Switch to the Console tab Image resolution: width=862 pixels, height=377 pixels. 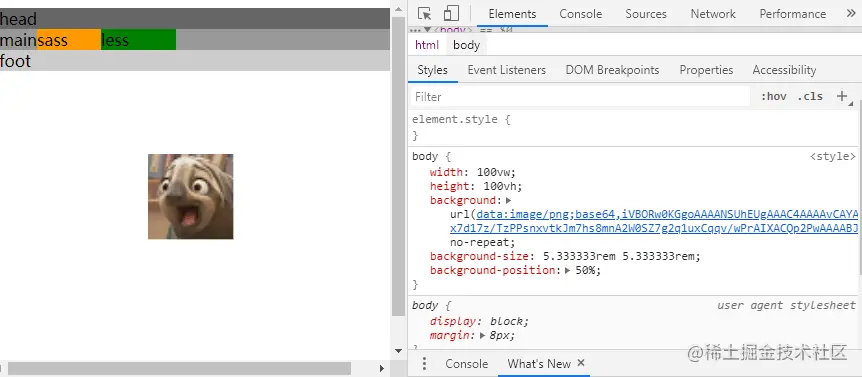pos(581,14)
